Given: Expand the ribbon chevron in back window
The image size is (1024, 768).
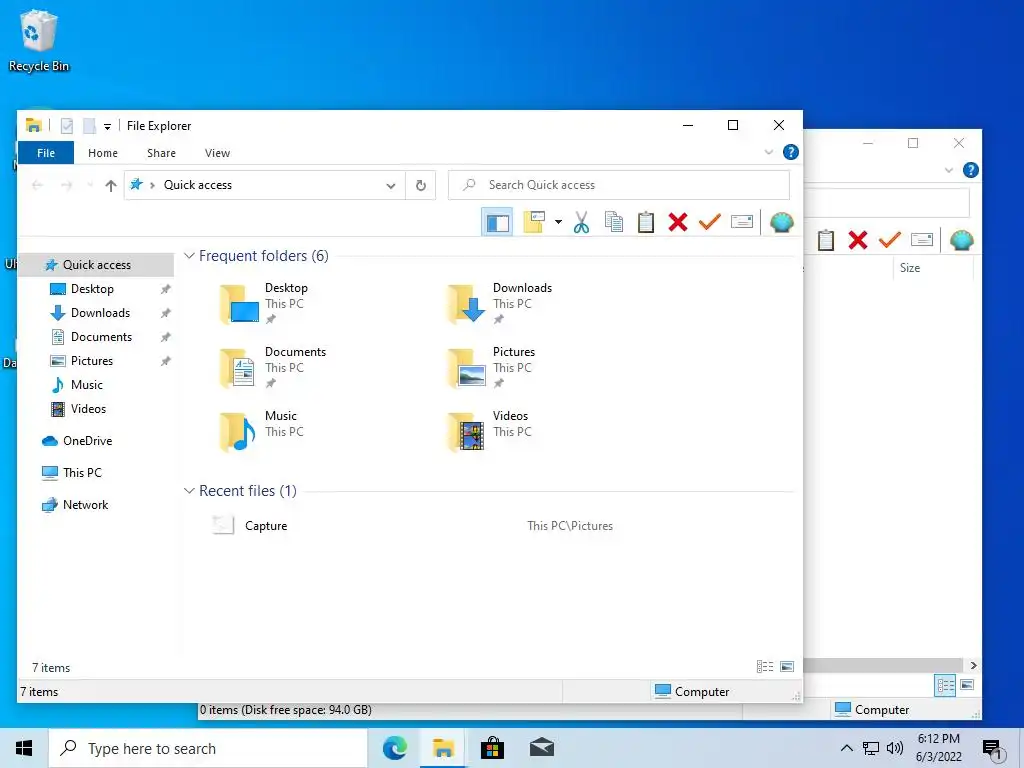Looking at the screenshot, I should (x=949, y=170).
